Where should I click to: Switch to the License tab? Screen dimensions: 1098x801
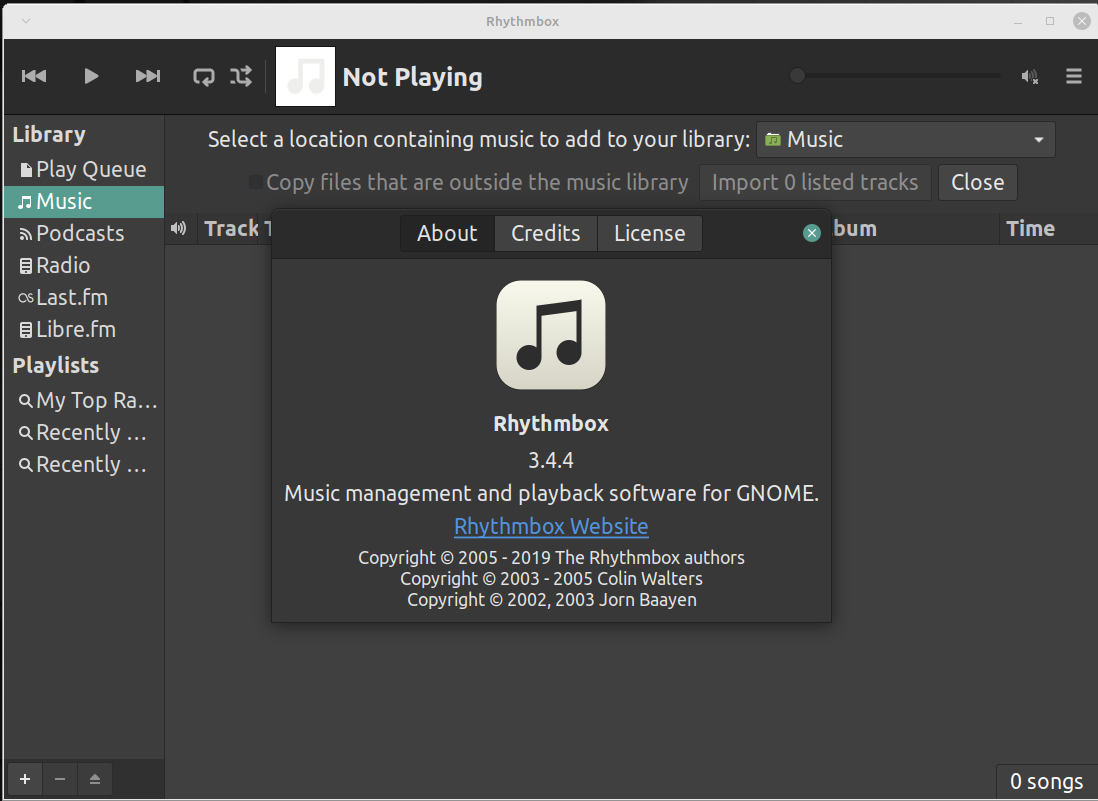[650, 233]
